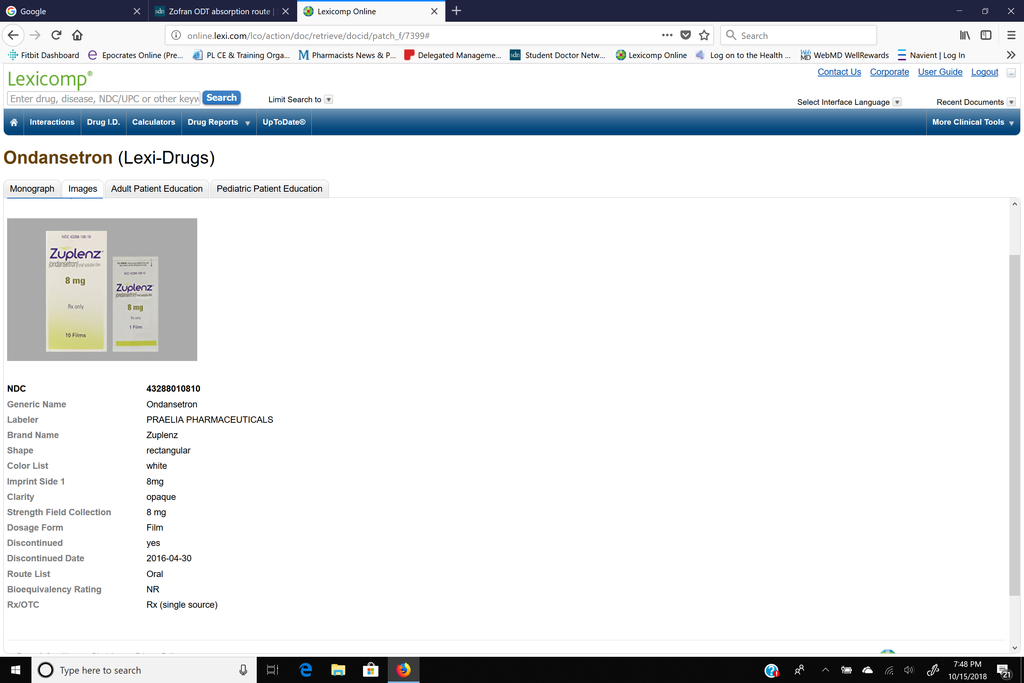Open the Student Doctor Network bookmark

point(558,55)
